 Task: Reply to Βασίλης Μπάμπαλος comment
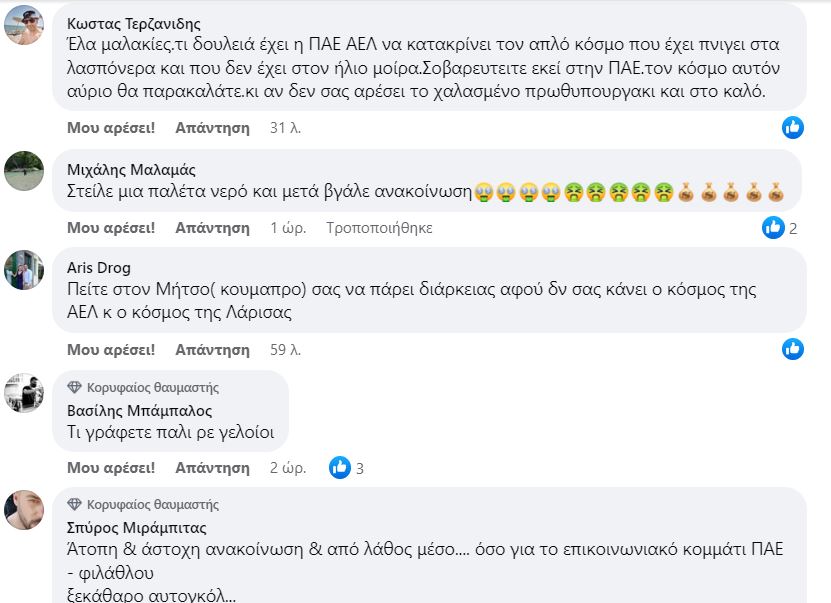tap(212, 468)
